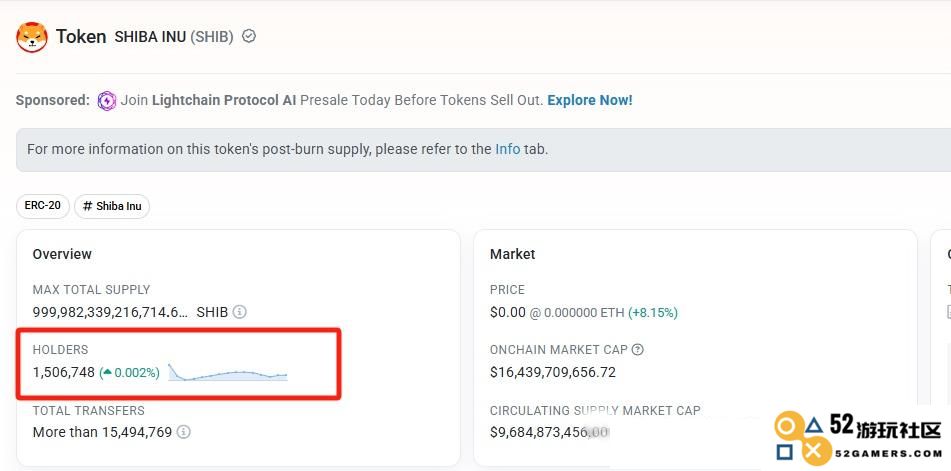This screenshot has height=471, width=951.
Task: Follow the Explore Now! sponsored link
Action: 590,101
